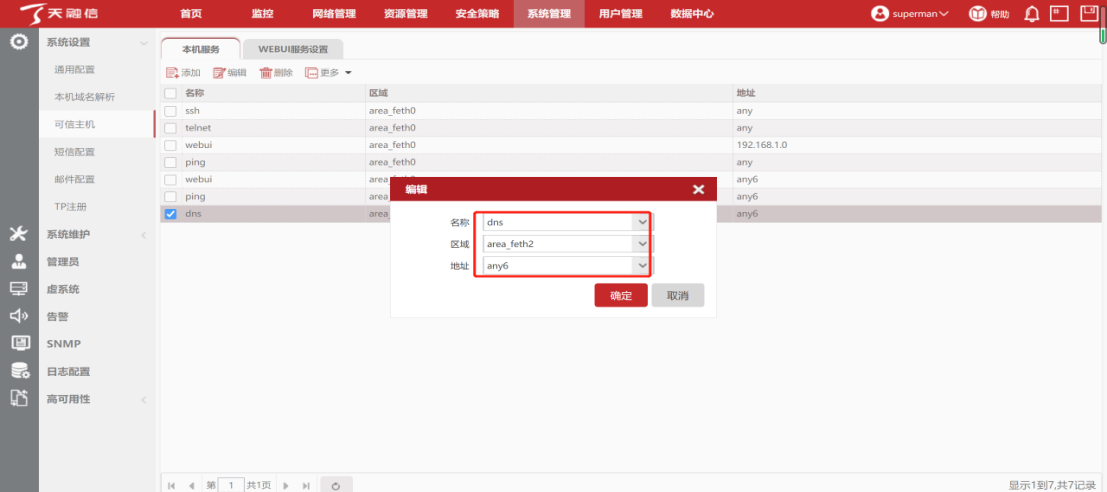Click the 添加 add toolbar button

click(183, 73)
